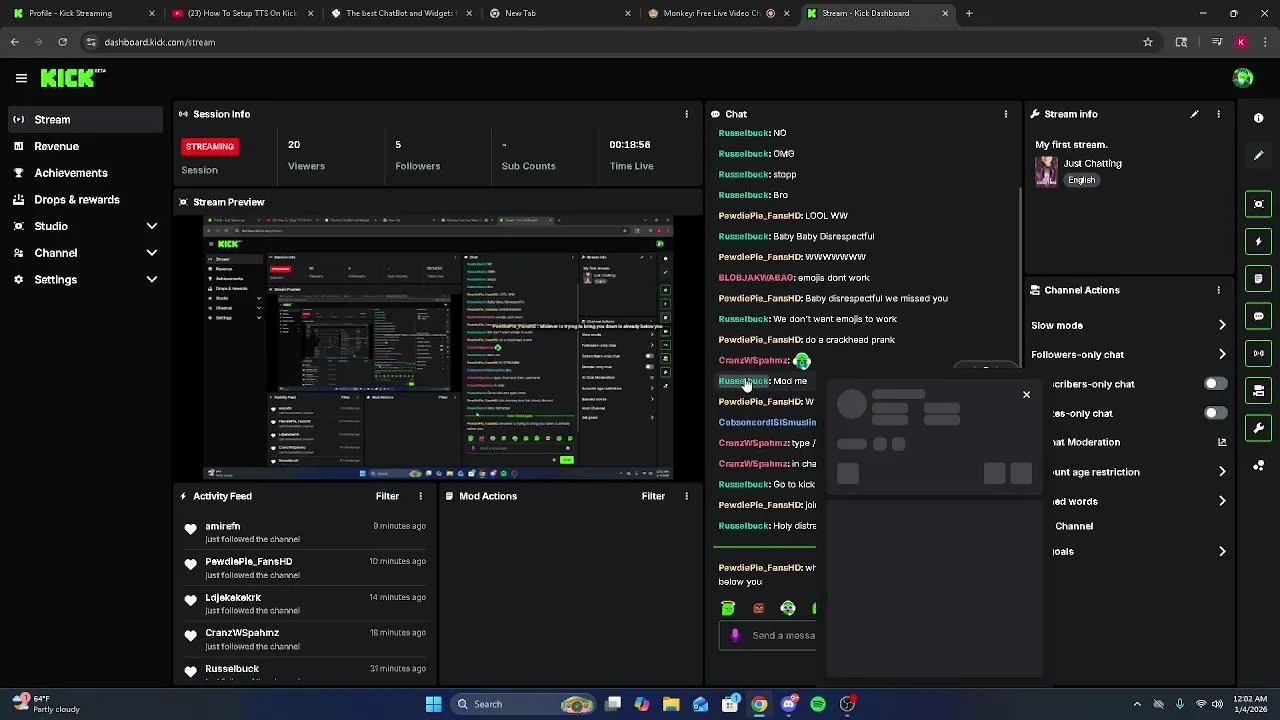Click the three-circles icon at rail bottom
Screen dimensions: 1280x720
(1258, 466)
